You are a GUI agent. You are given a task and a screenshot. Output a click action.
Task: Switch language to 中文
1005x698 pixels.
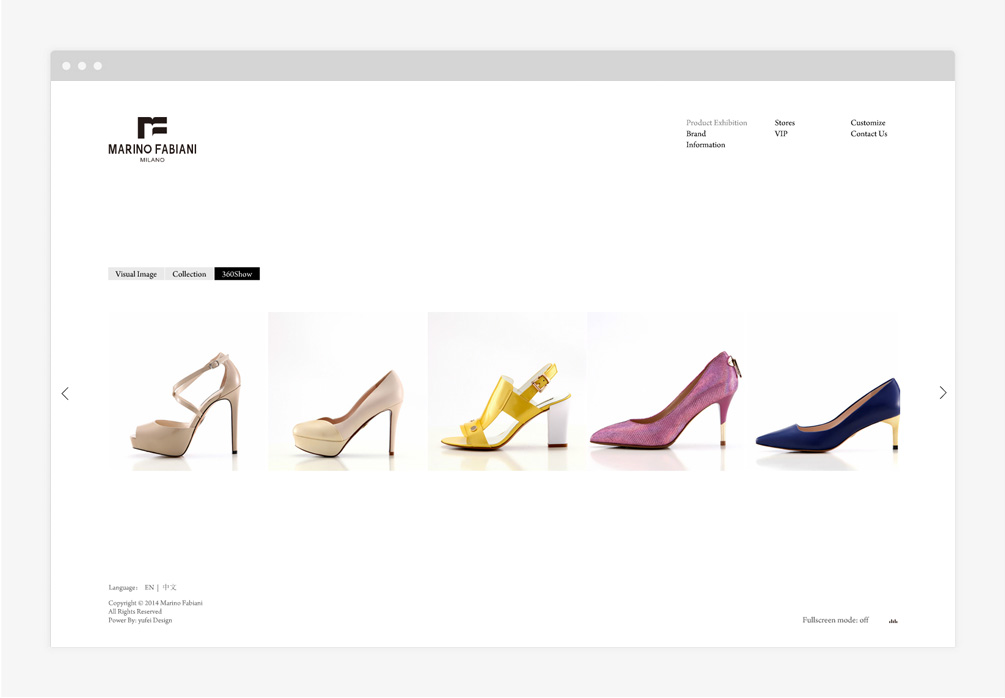tap(170, 588)
